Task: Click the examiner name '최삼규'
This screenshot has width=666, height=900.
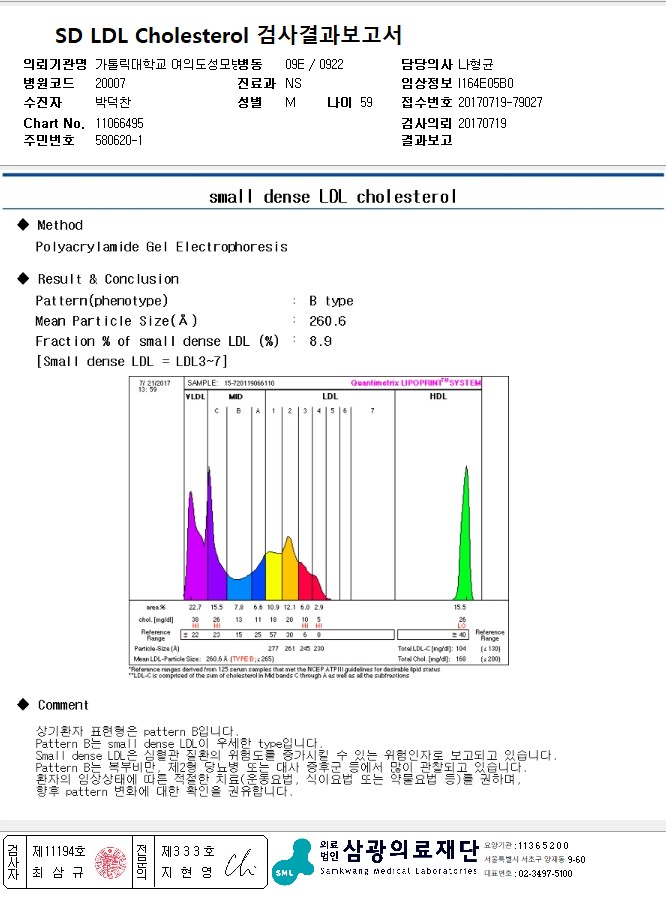Action: (x=57, y=873)
